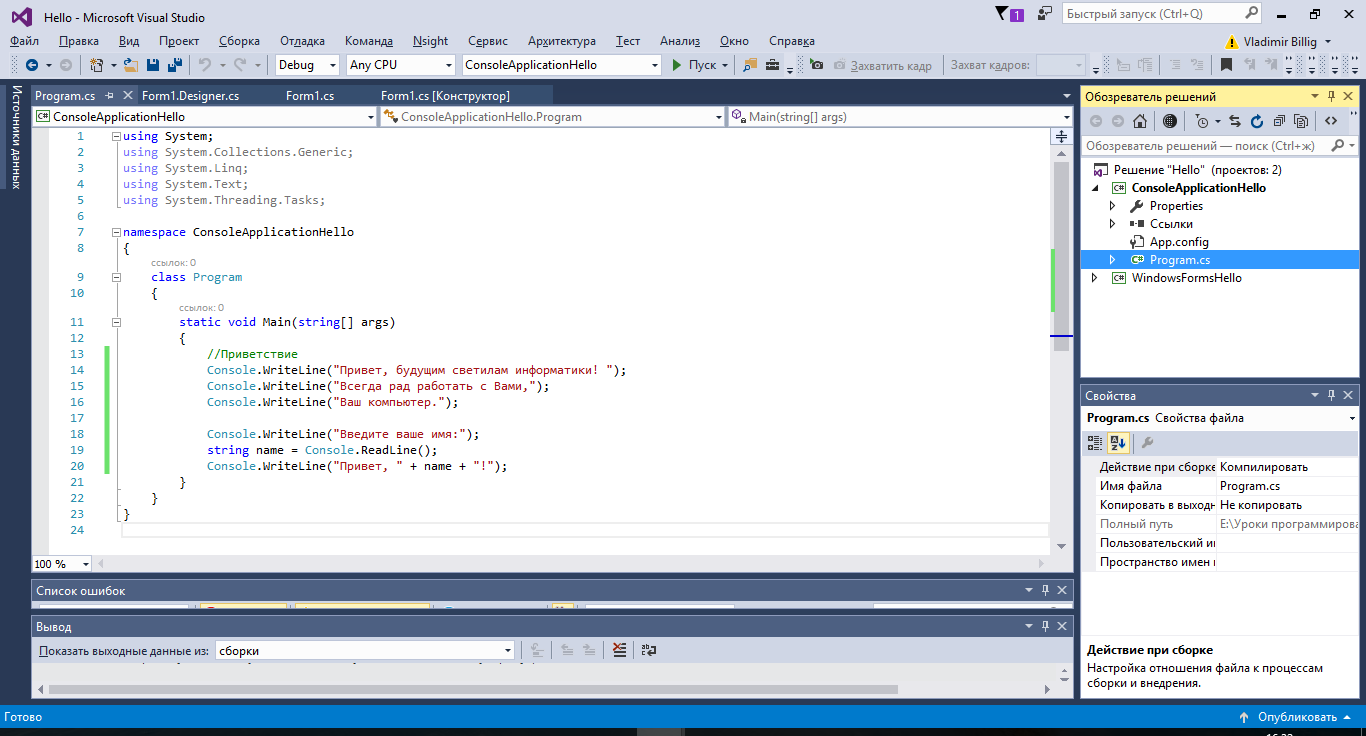Image resolution: width=1366 pixels, height=736 pixels.
Task: Refresh the Solution Explorer tree
Action: coord(1255,121)
